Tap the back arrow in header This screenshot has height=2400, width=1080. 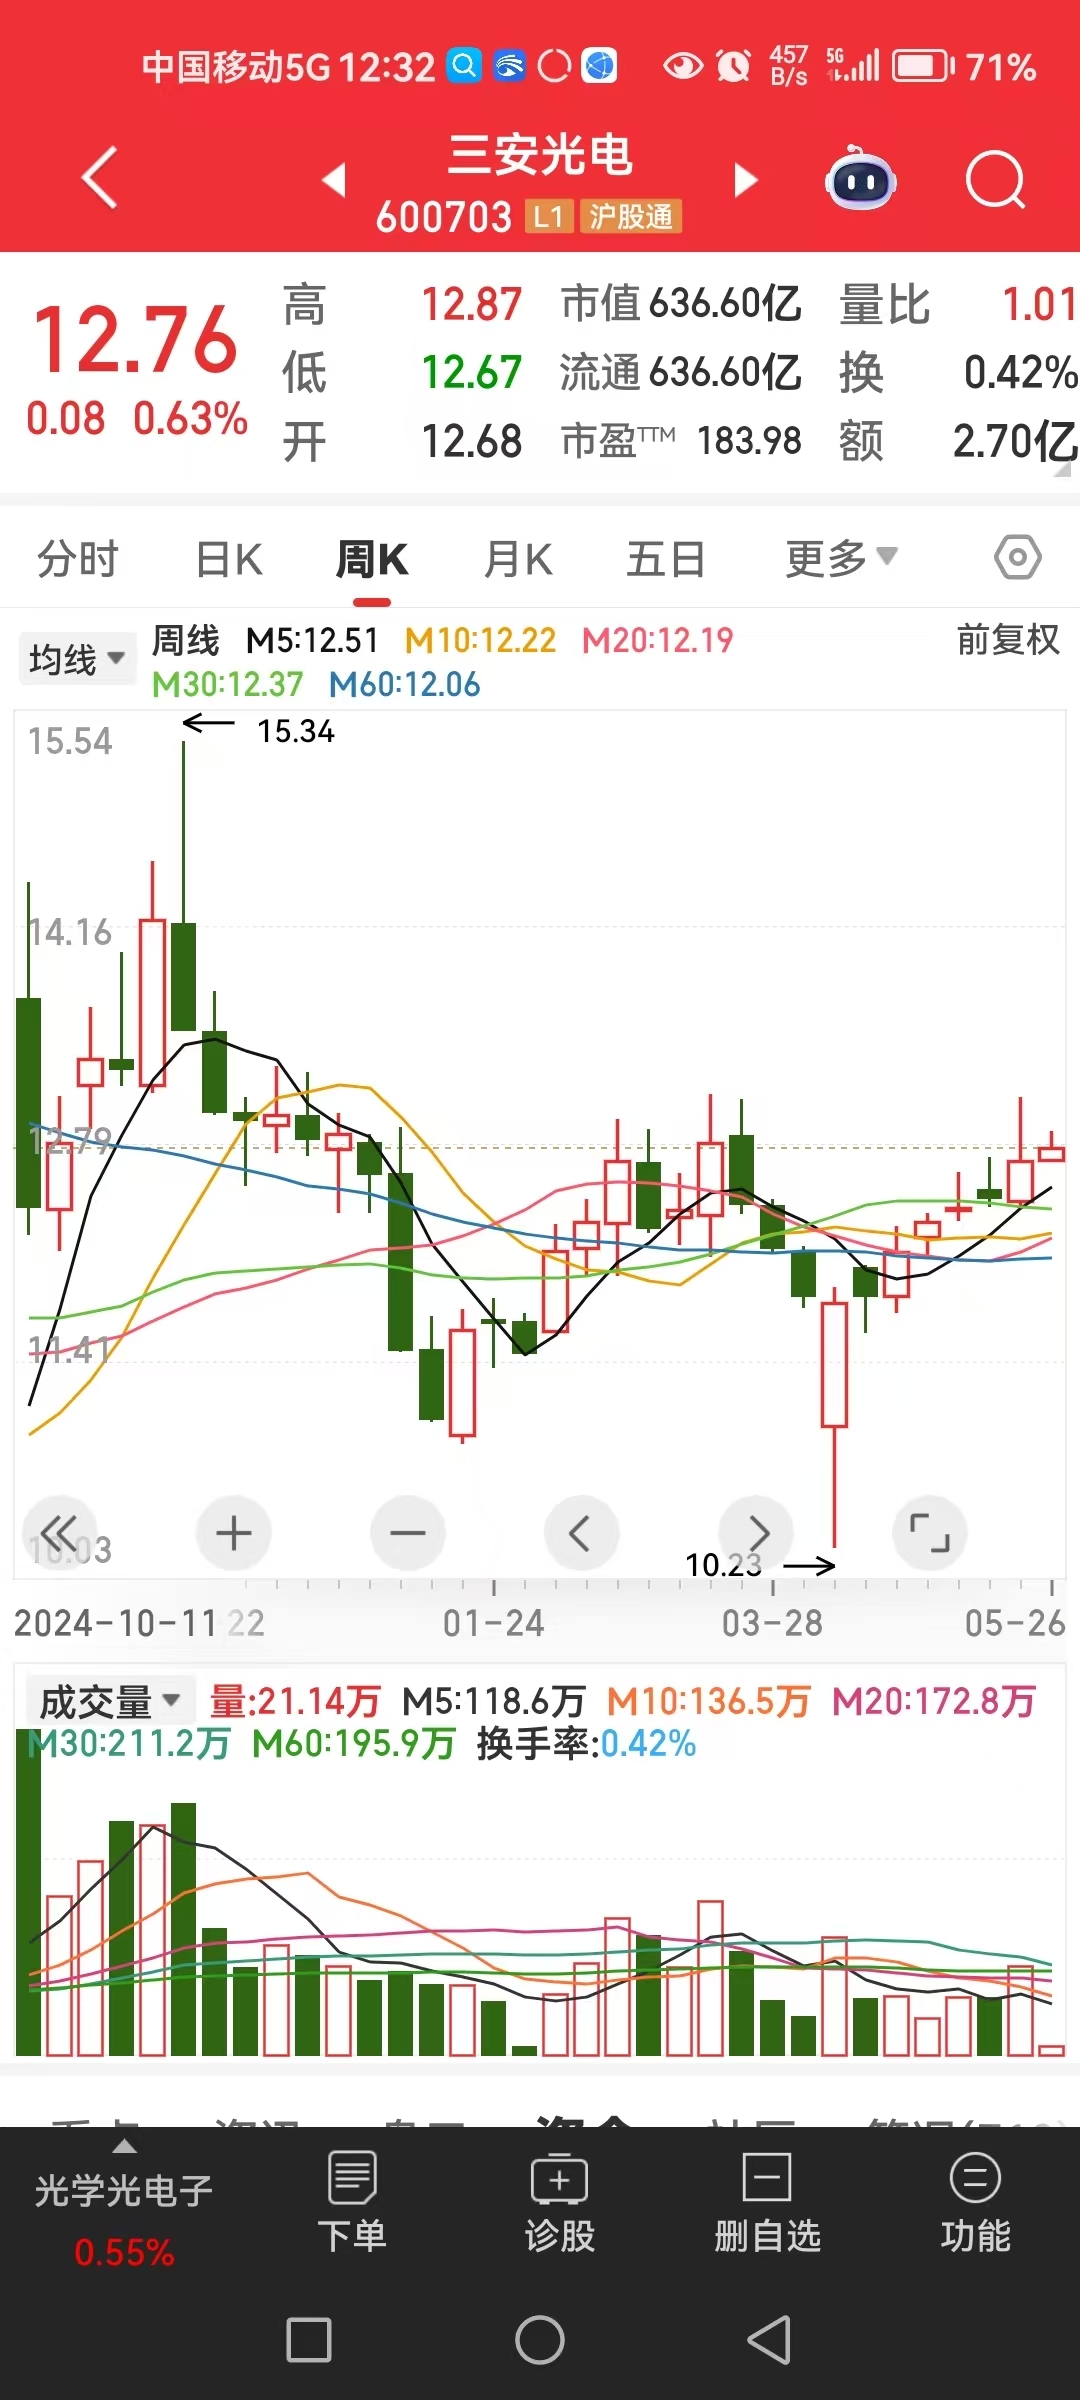click(x=100, y=178)
